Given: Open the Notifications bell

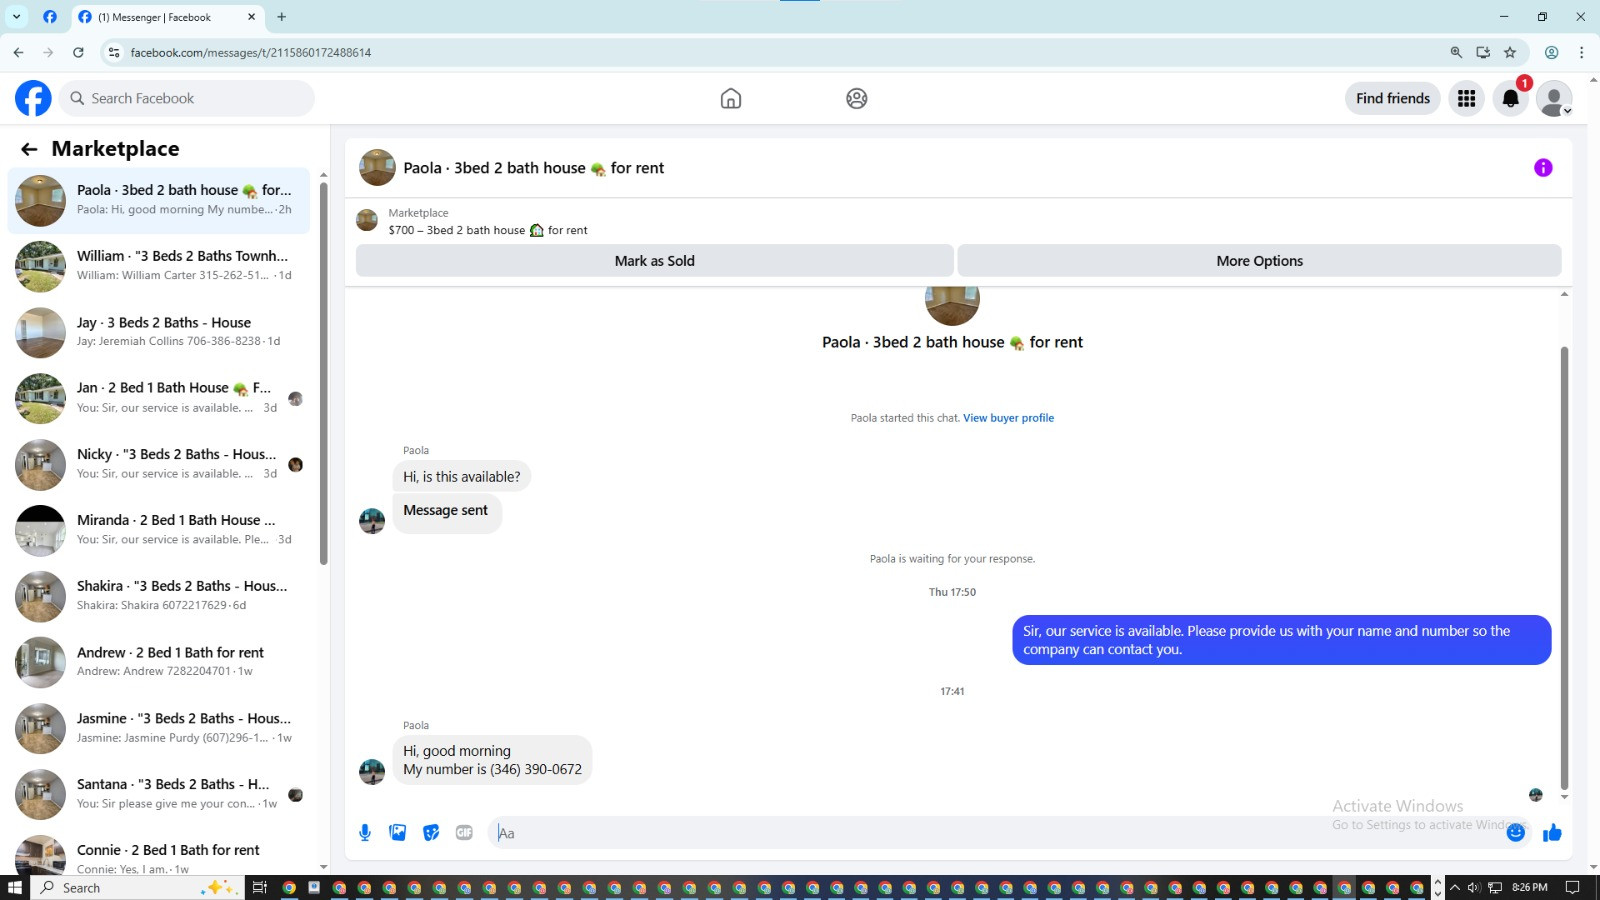Looking at the screenshot, I should click(x=1511, y=98).
